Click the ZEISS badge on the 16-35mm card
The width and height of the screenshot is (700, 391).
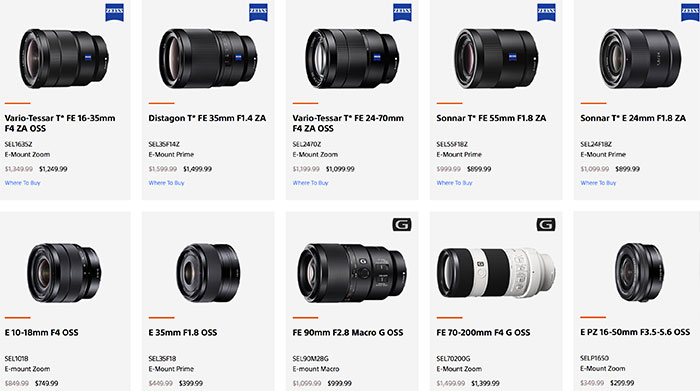pos(114,12)
